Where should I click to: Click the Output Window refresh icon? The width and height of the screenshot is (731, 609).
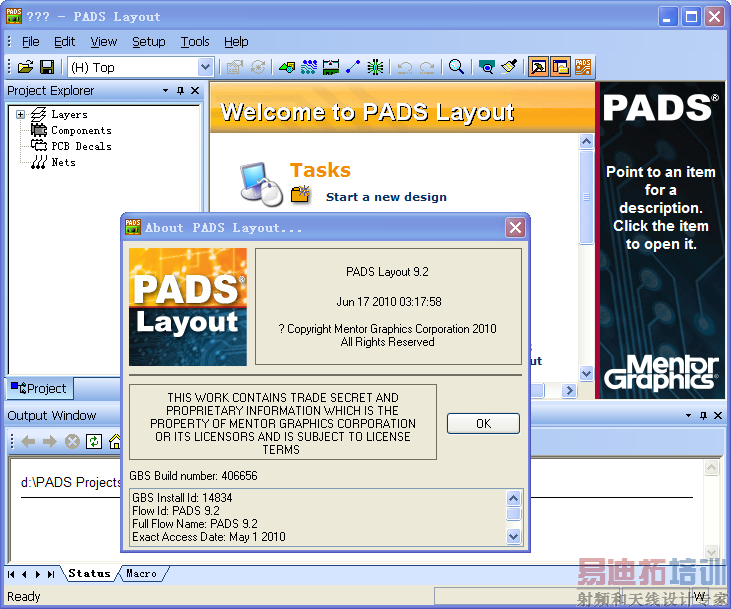(94, 441)
